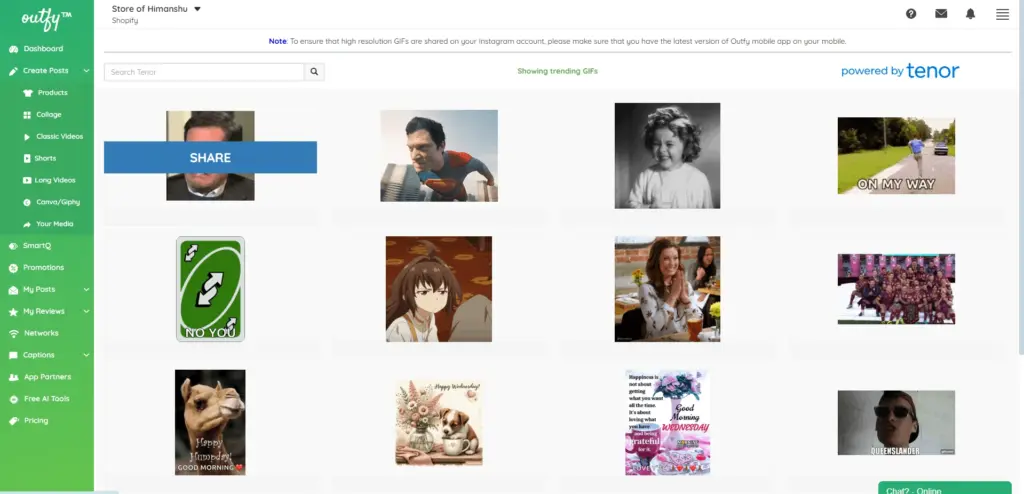This screenshot has width=1024, height=494.
Task: Open the messages envelope icon
Action: pyautogui.click(x=941, y=14)
